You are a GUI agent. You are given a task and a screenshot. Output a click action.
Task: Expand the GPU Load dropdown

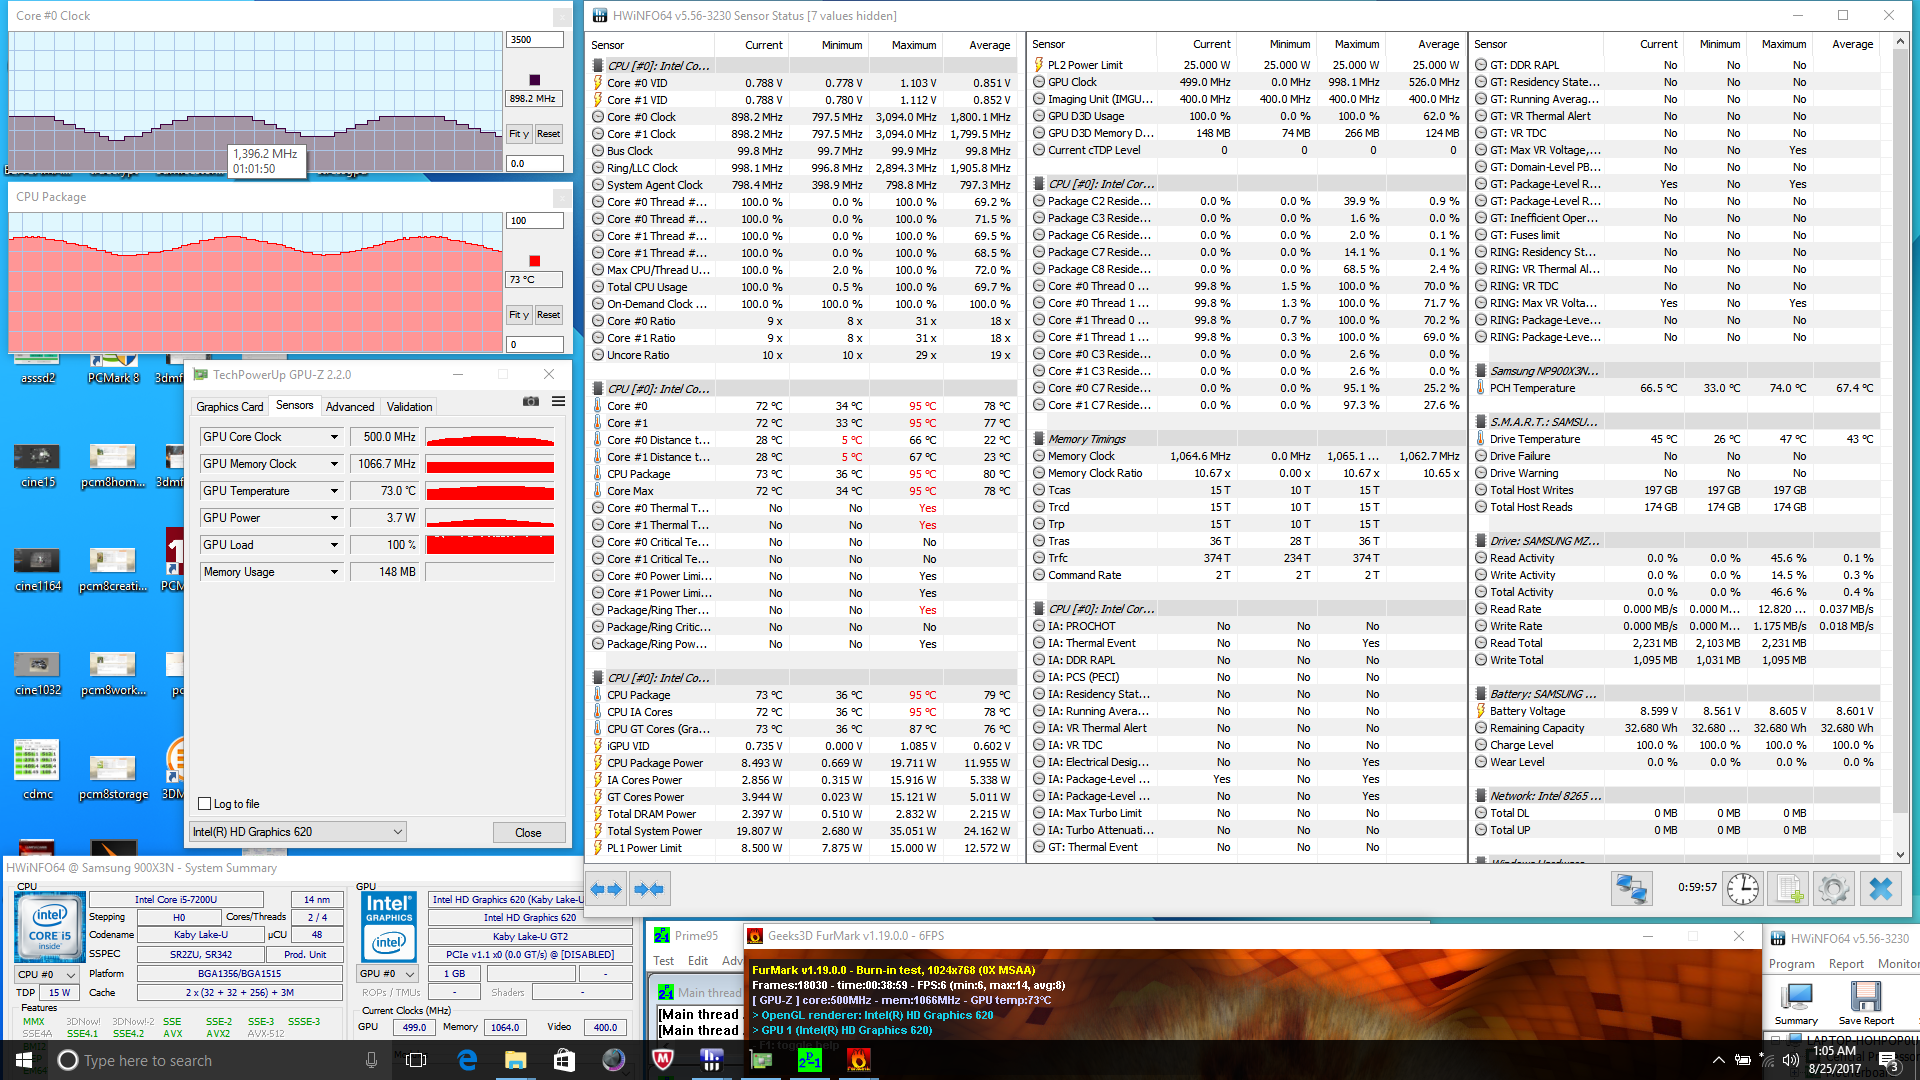[x=334, y=545]
